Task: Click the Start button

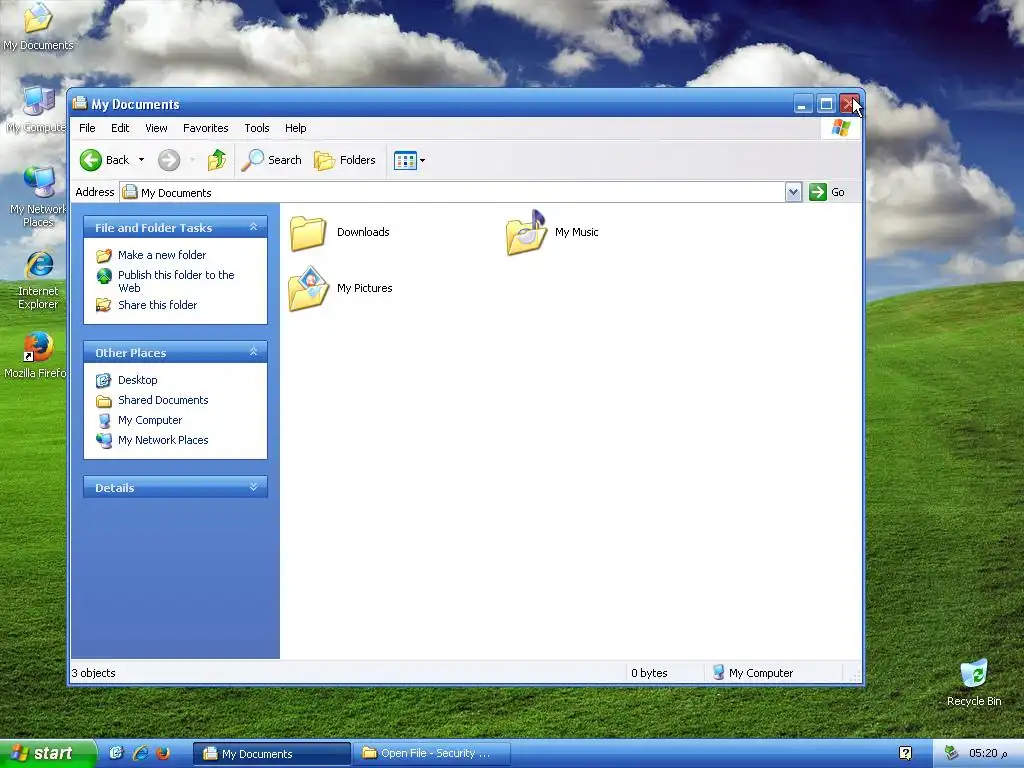Action: coord(47,754)
